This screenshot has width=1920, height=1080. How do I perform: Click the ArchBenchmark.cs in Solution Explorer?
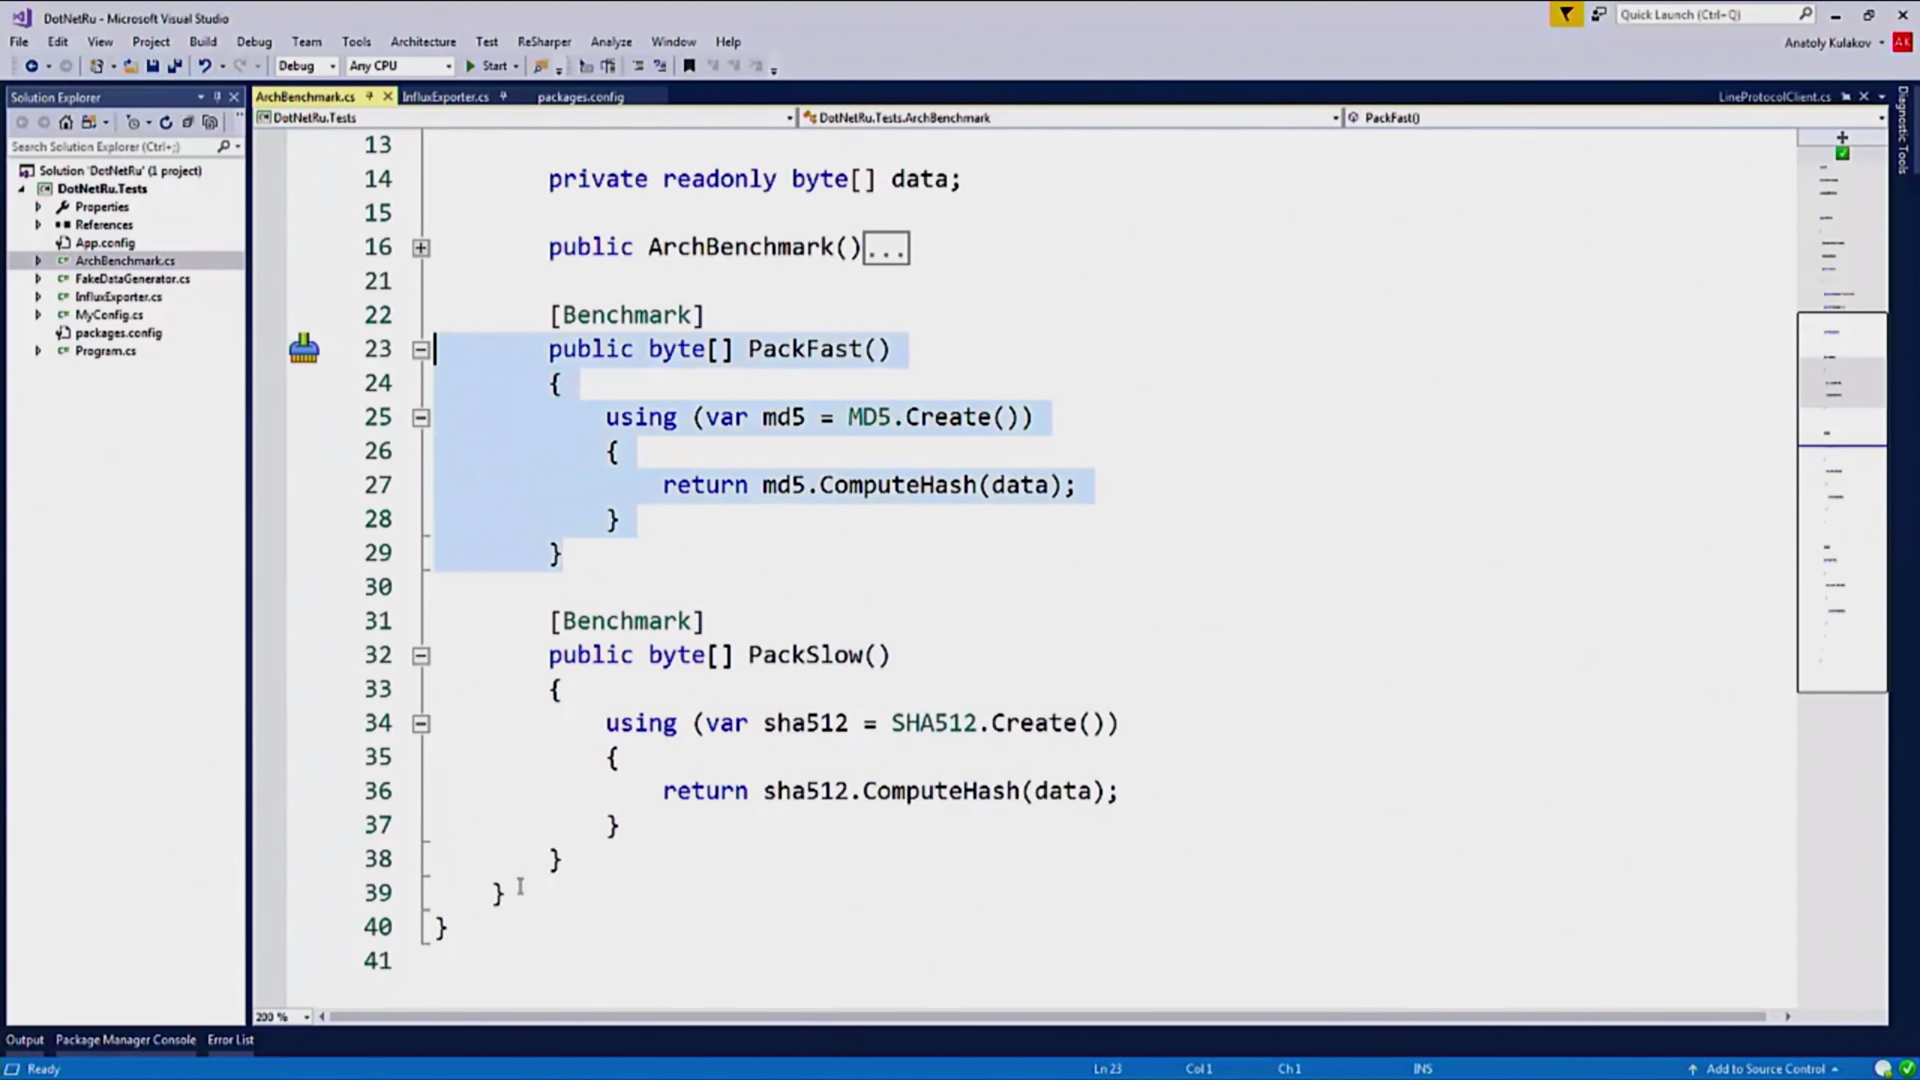(x=124, y=260)
